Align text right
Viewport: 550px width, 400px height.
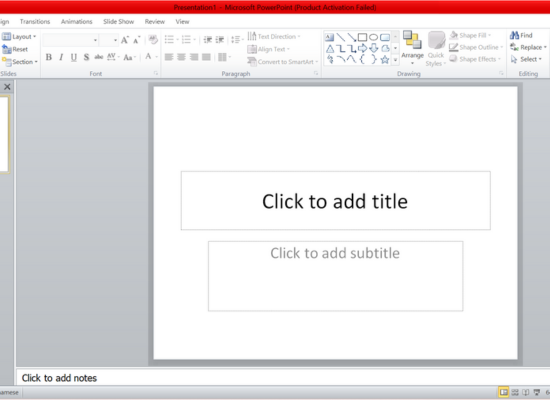[x=194, y=57]
